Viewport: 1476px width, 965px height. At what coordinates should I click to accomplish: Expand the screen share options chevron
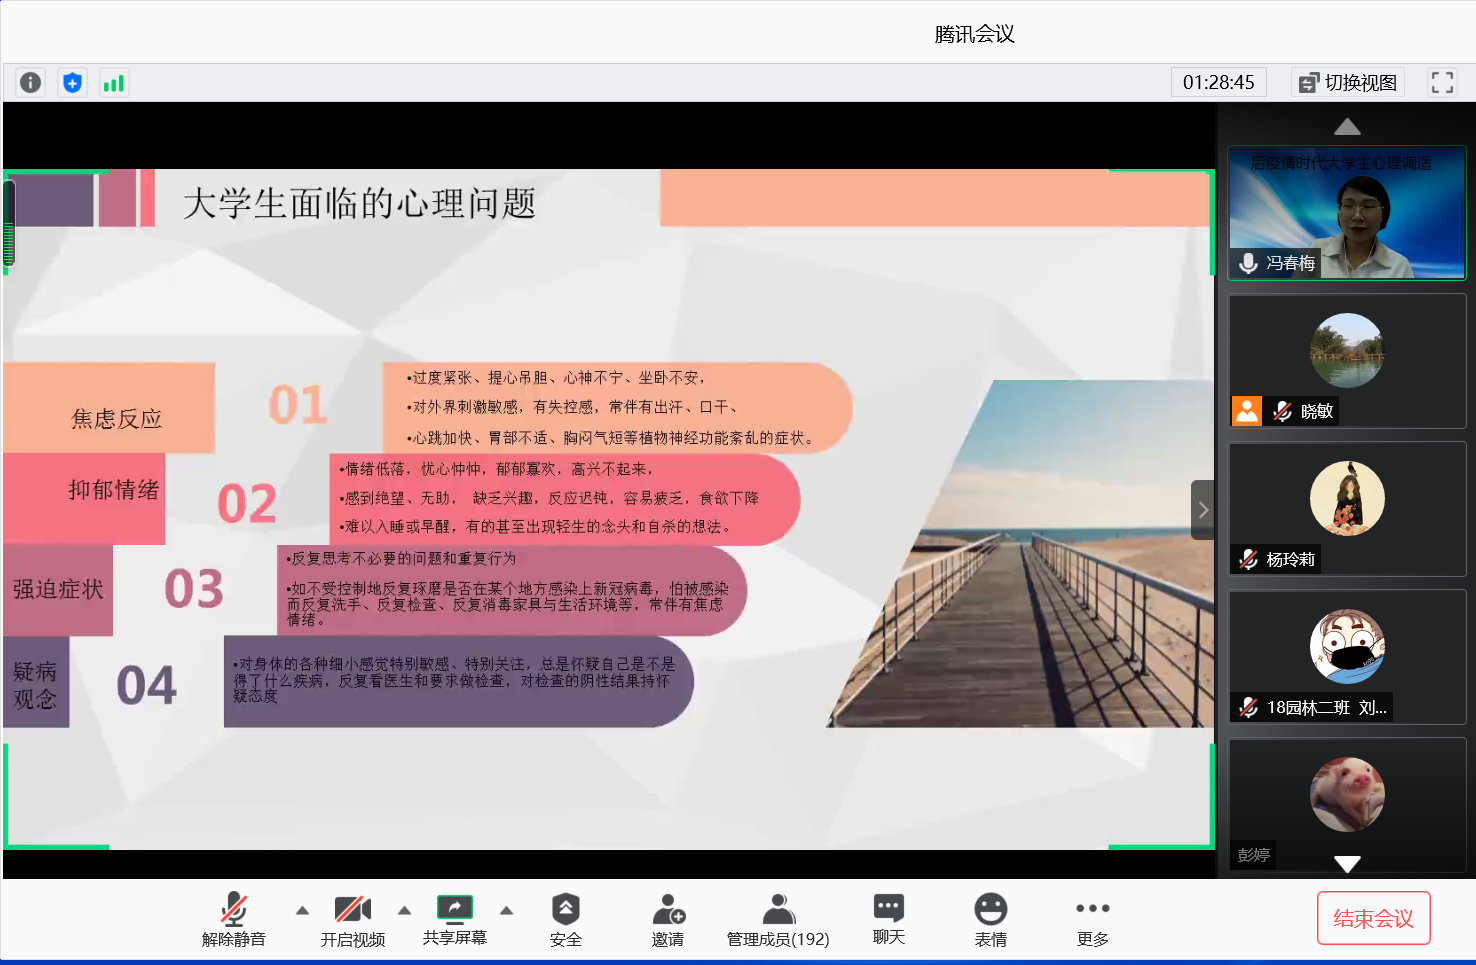tap(507, 911)
